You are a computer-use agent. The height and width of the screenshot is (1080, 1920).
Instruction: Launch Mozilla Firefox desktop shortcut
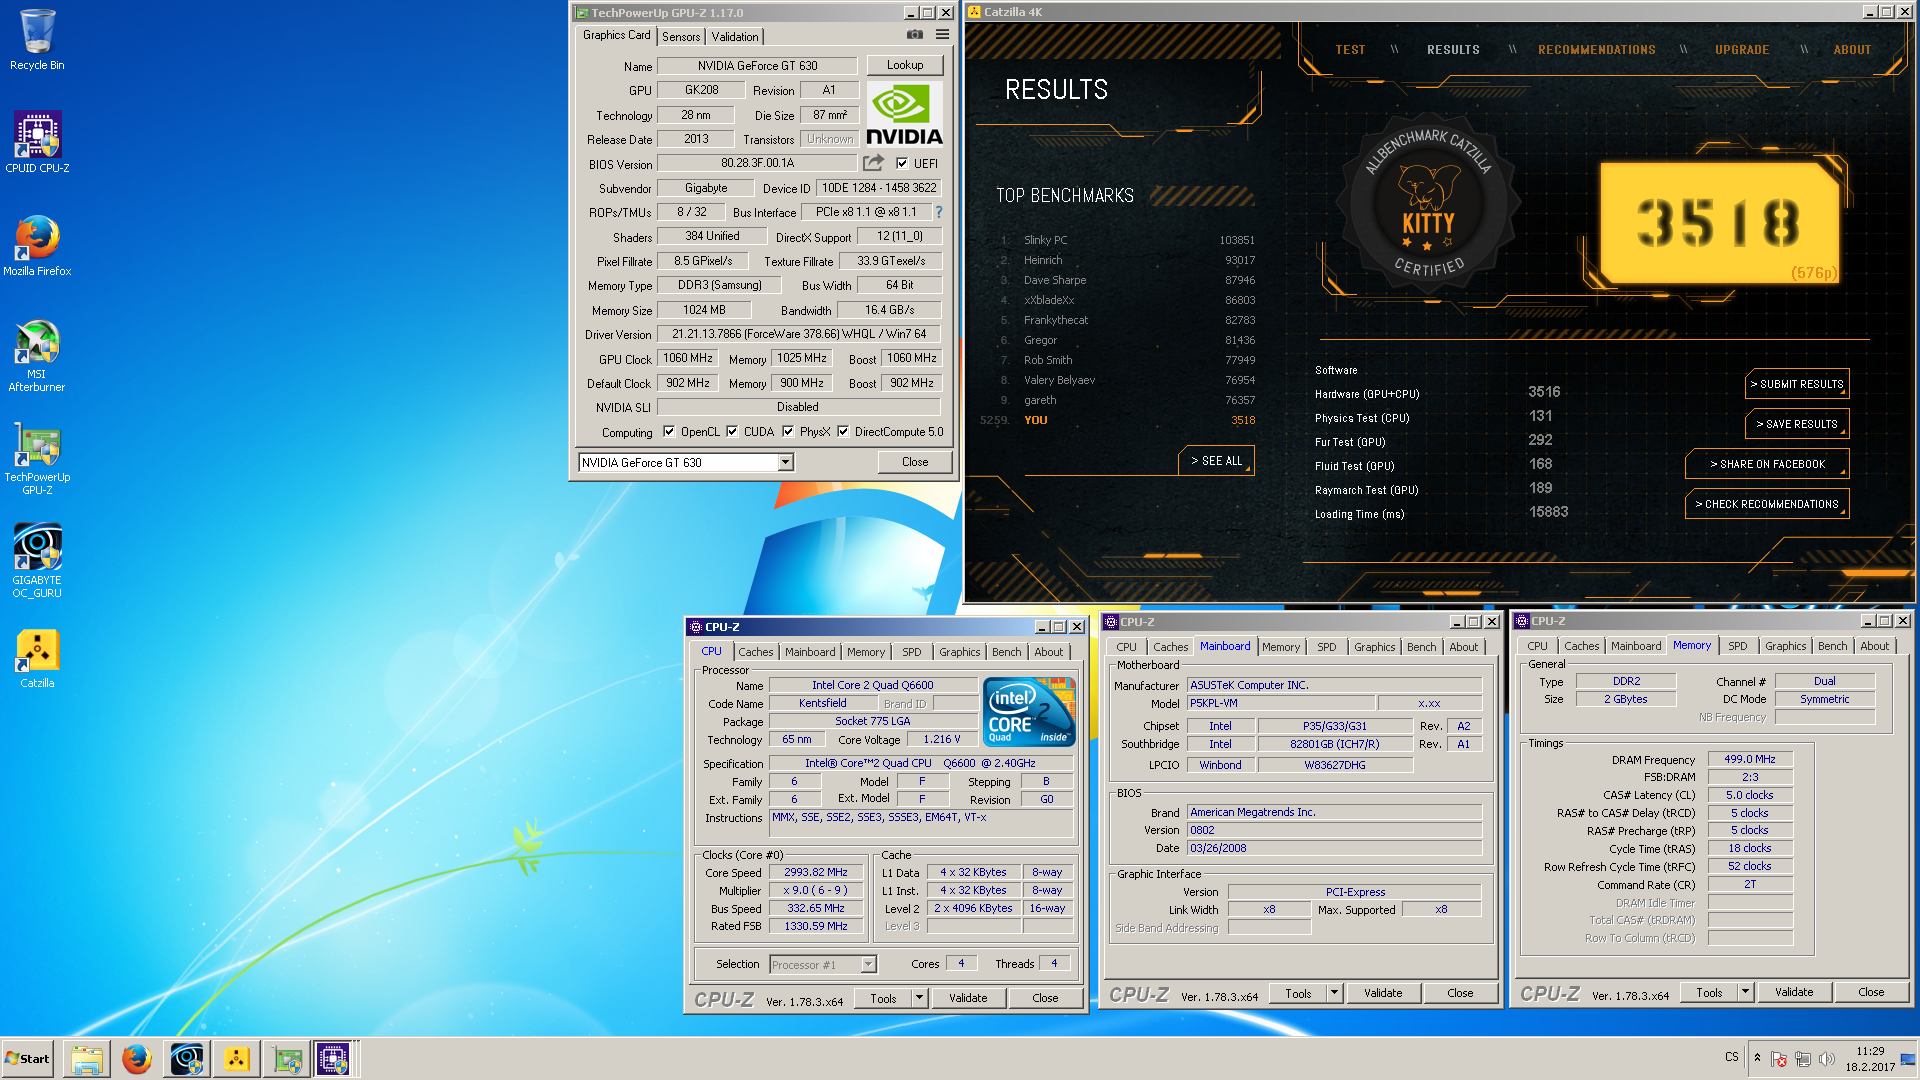coord(37,246)
